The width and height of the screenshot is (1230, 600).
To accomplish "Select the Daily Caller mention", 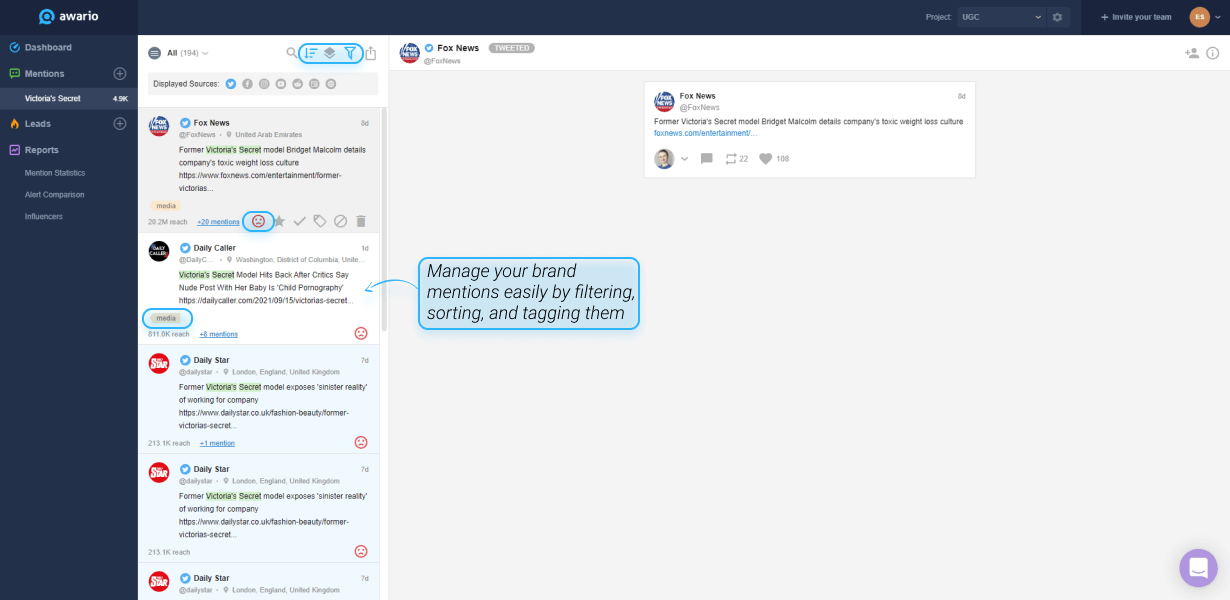I will 259,289.
